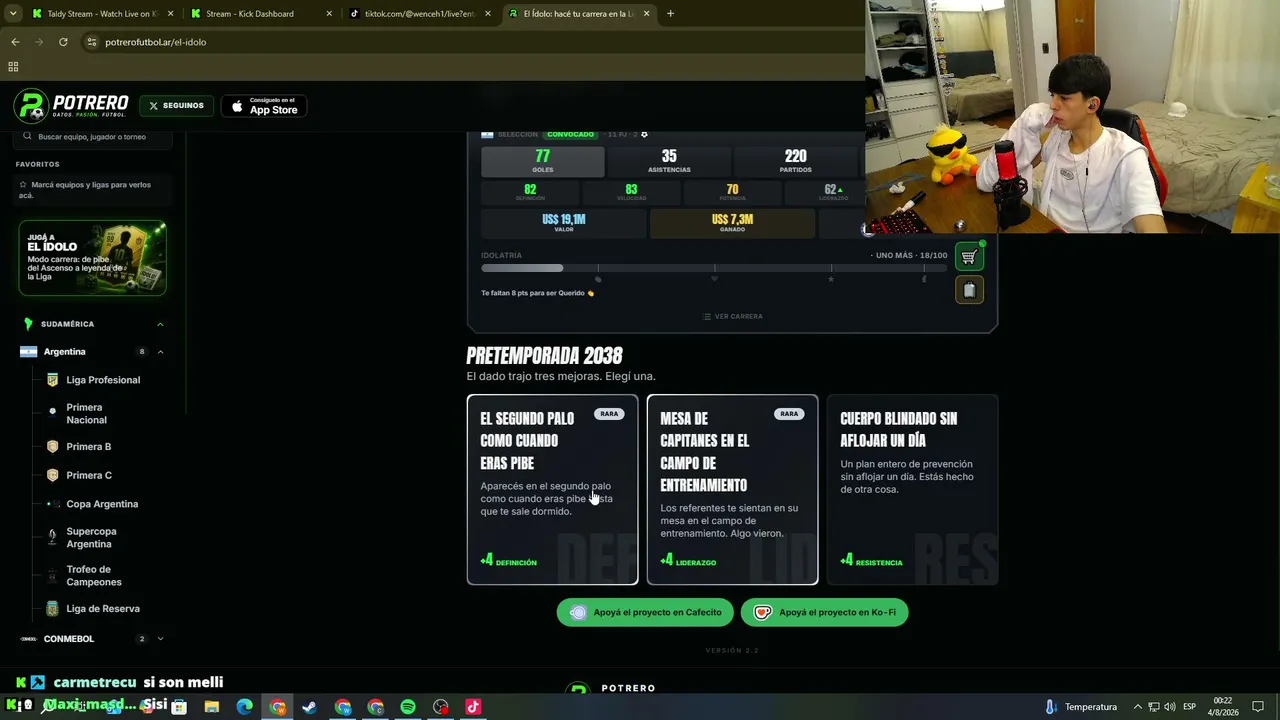Focus the team, player or tournament search field

coord(94,136)
